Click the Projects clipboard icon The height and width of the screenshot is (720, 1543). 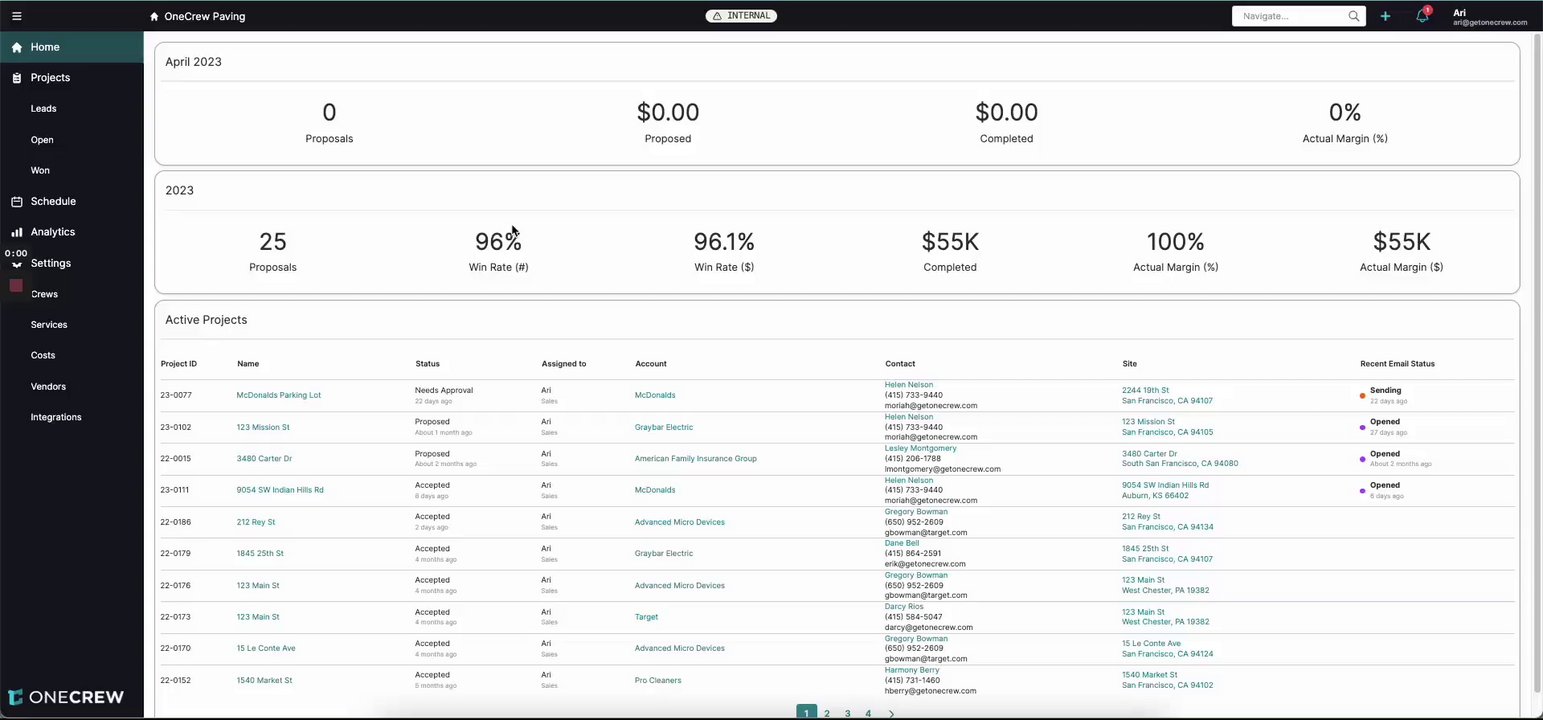tap(17, 78)
